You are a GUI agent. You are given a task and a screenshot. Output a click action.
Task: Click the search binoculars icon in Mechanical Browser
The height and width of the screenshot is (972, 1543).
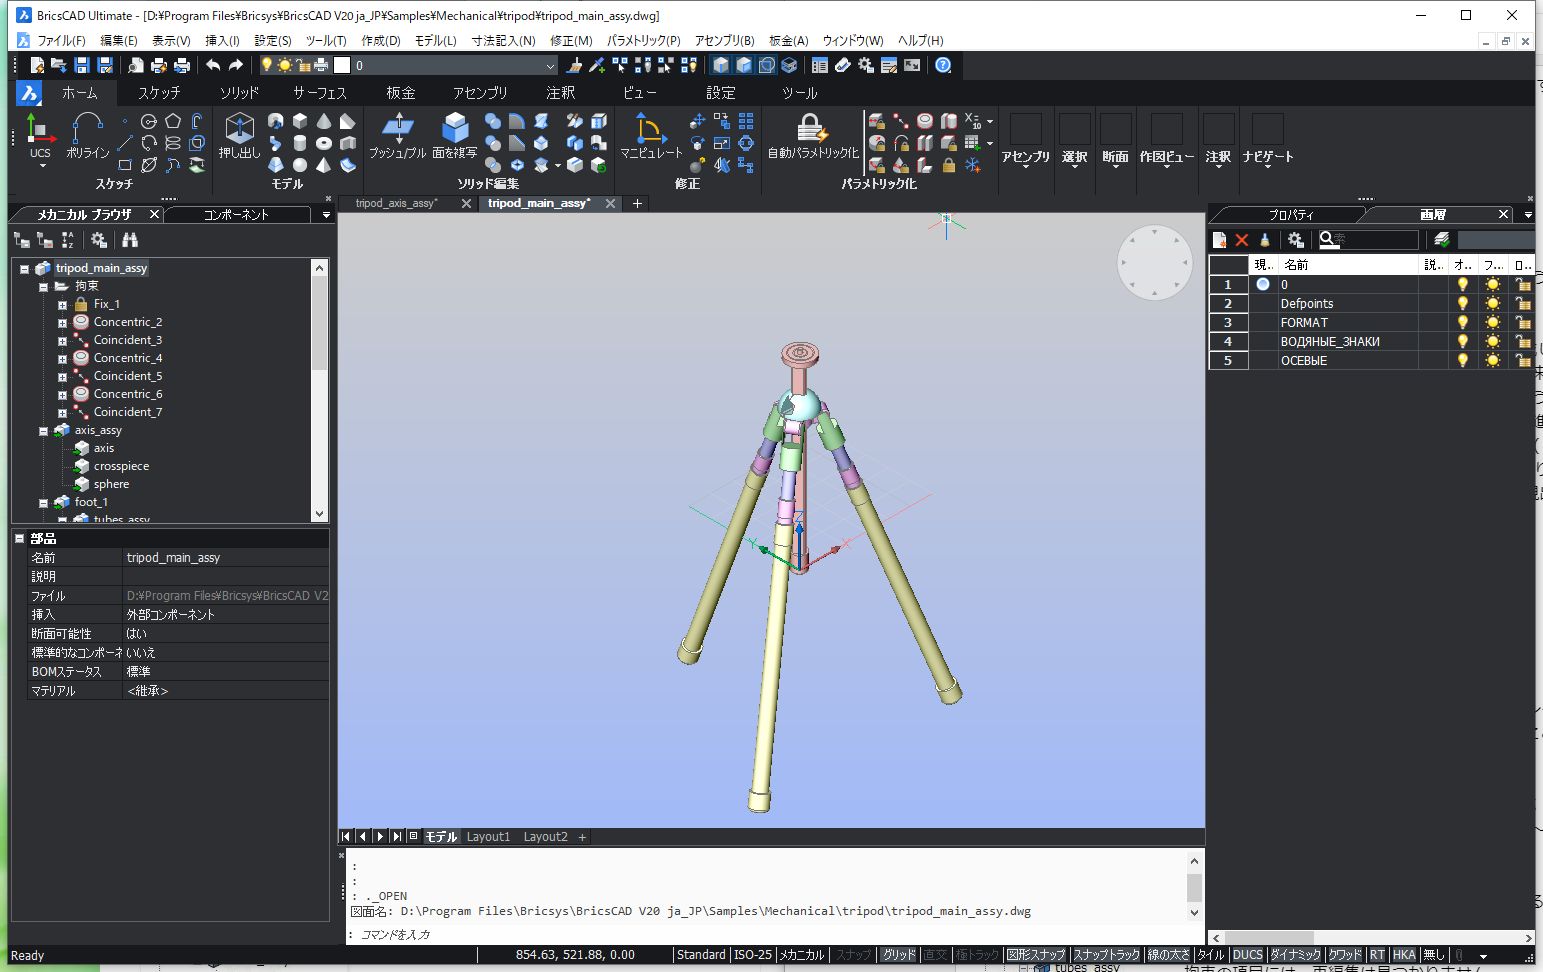[x=131, y=239]
